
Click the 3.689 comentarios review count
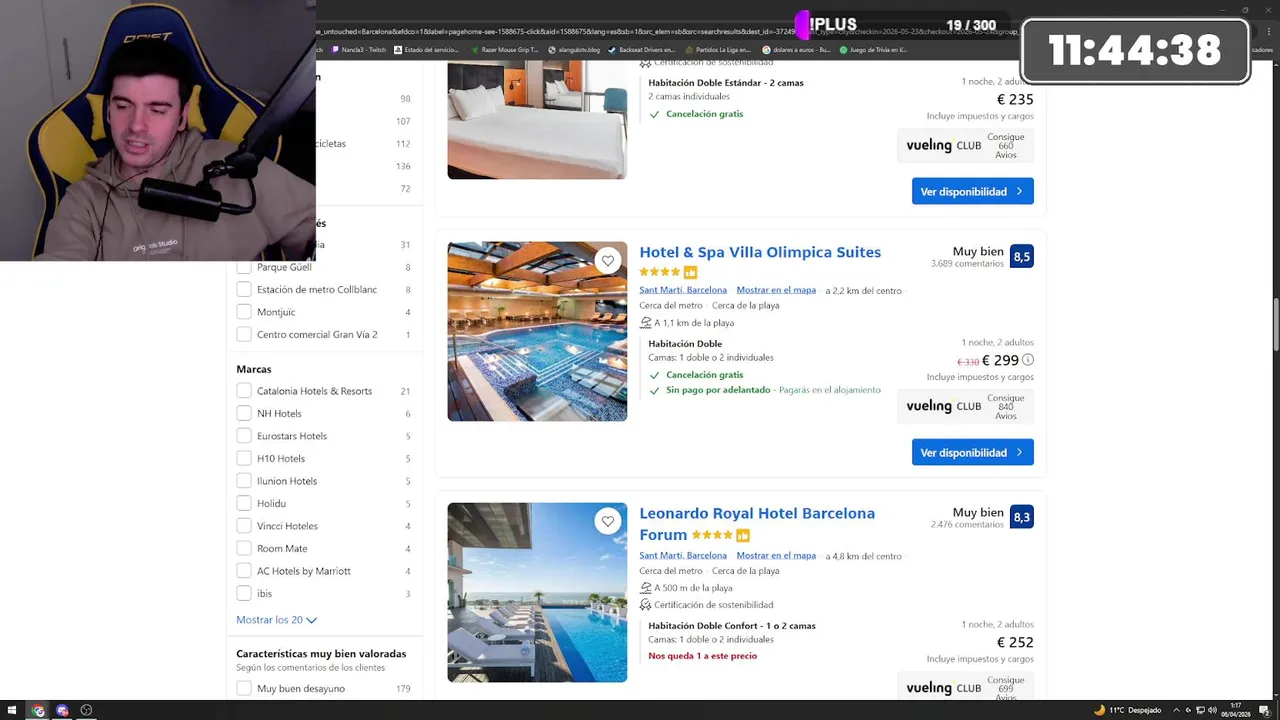[967, 264]
